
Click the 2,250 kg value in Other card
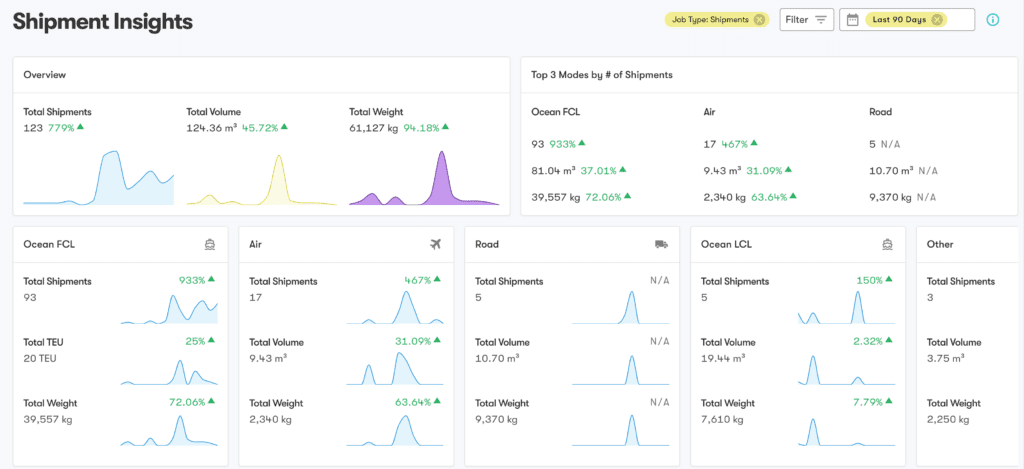click(948, 419)
